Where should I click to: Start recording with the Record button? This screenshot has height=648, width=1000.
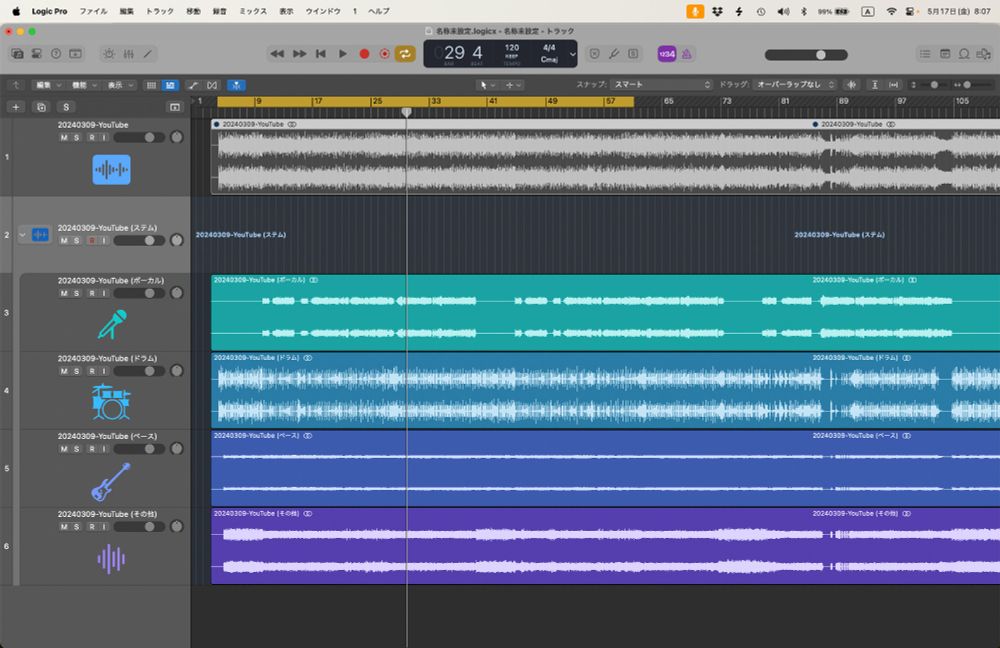point(364,54)
